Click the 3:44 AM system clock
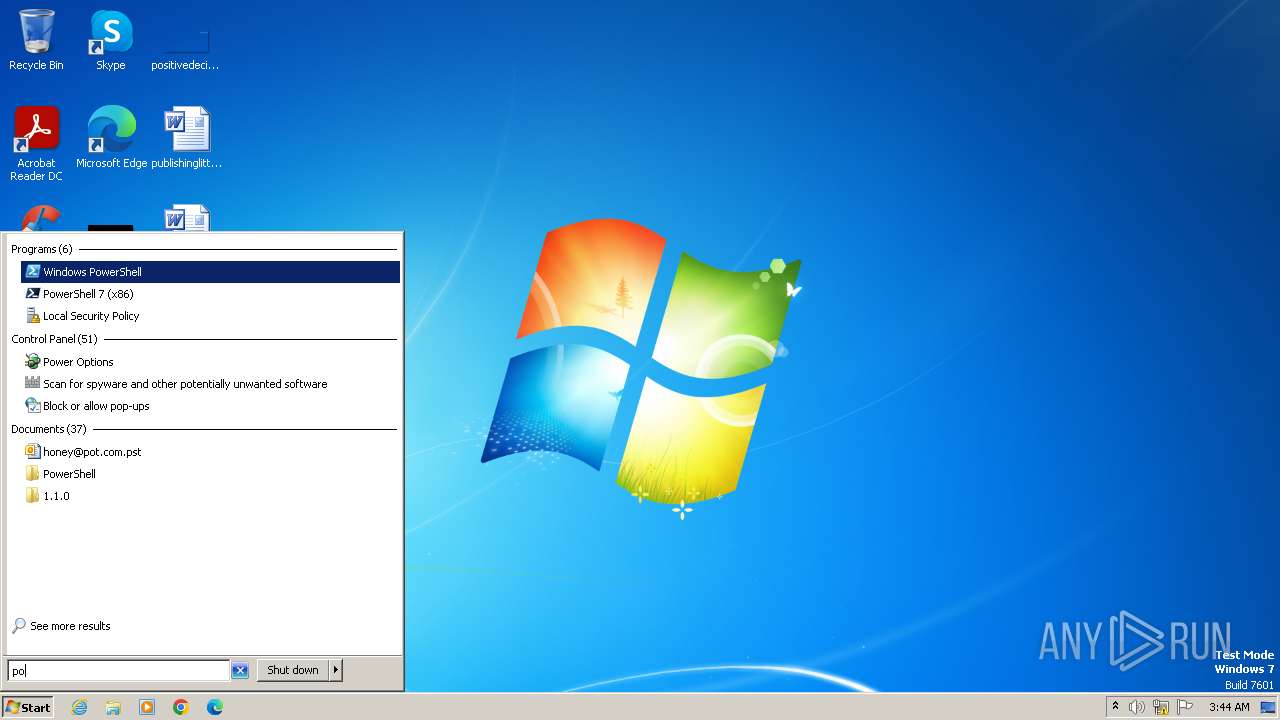 tap(1229, 707)
